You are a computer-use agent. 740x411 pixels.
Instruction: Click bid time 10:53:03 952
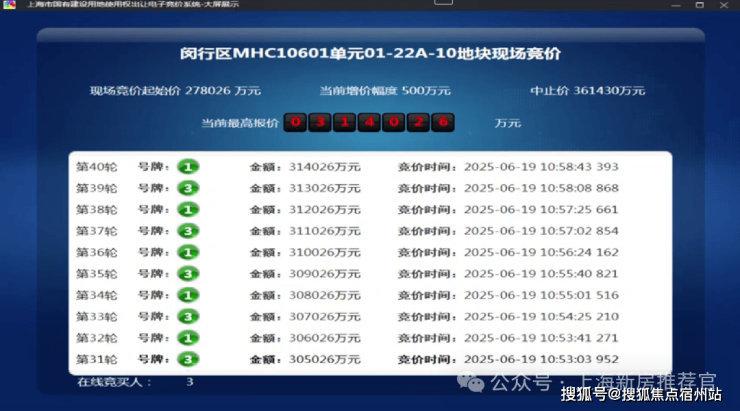(580, 360)
